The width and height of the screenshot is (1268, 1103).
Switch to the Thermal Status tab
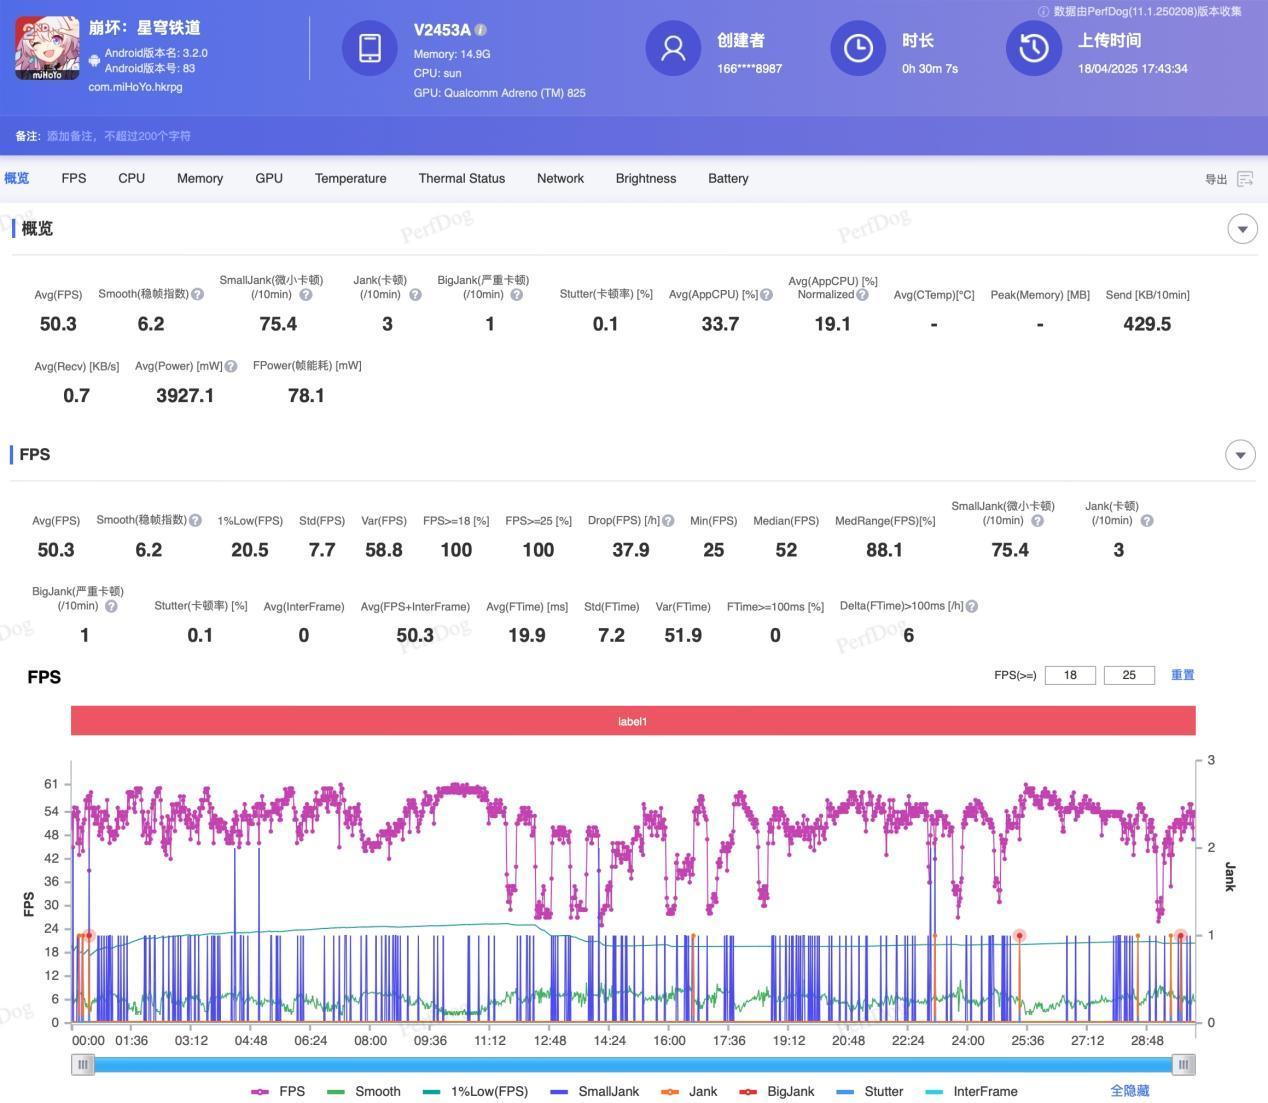pos(461,179)
